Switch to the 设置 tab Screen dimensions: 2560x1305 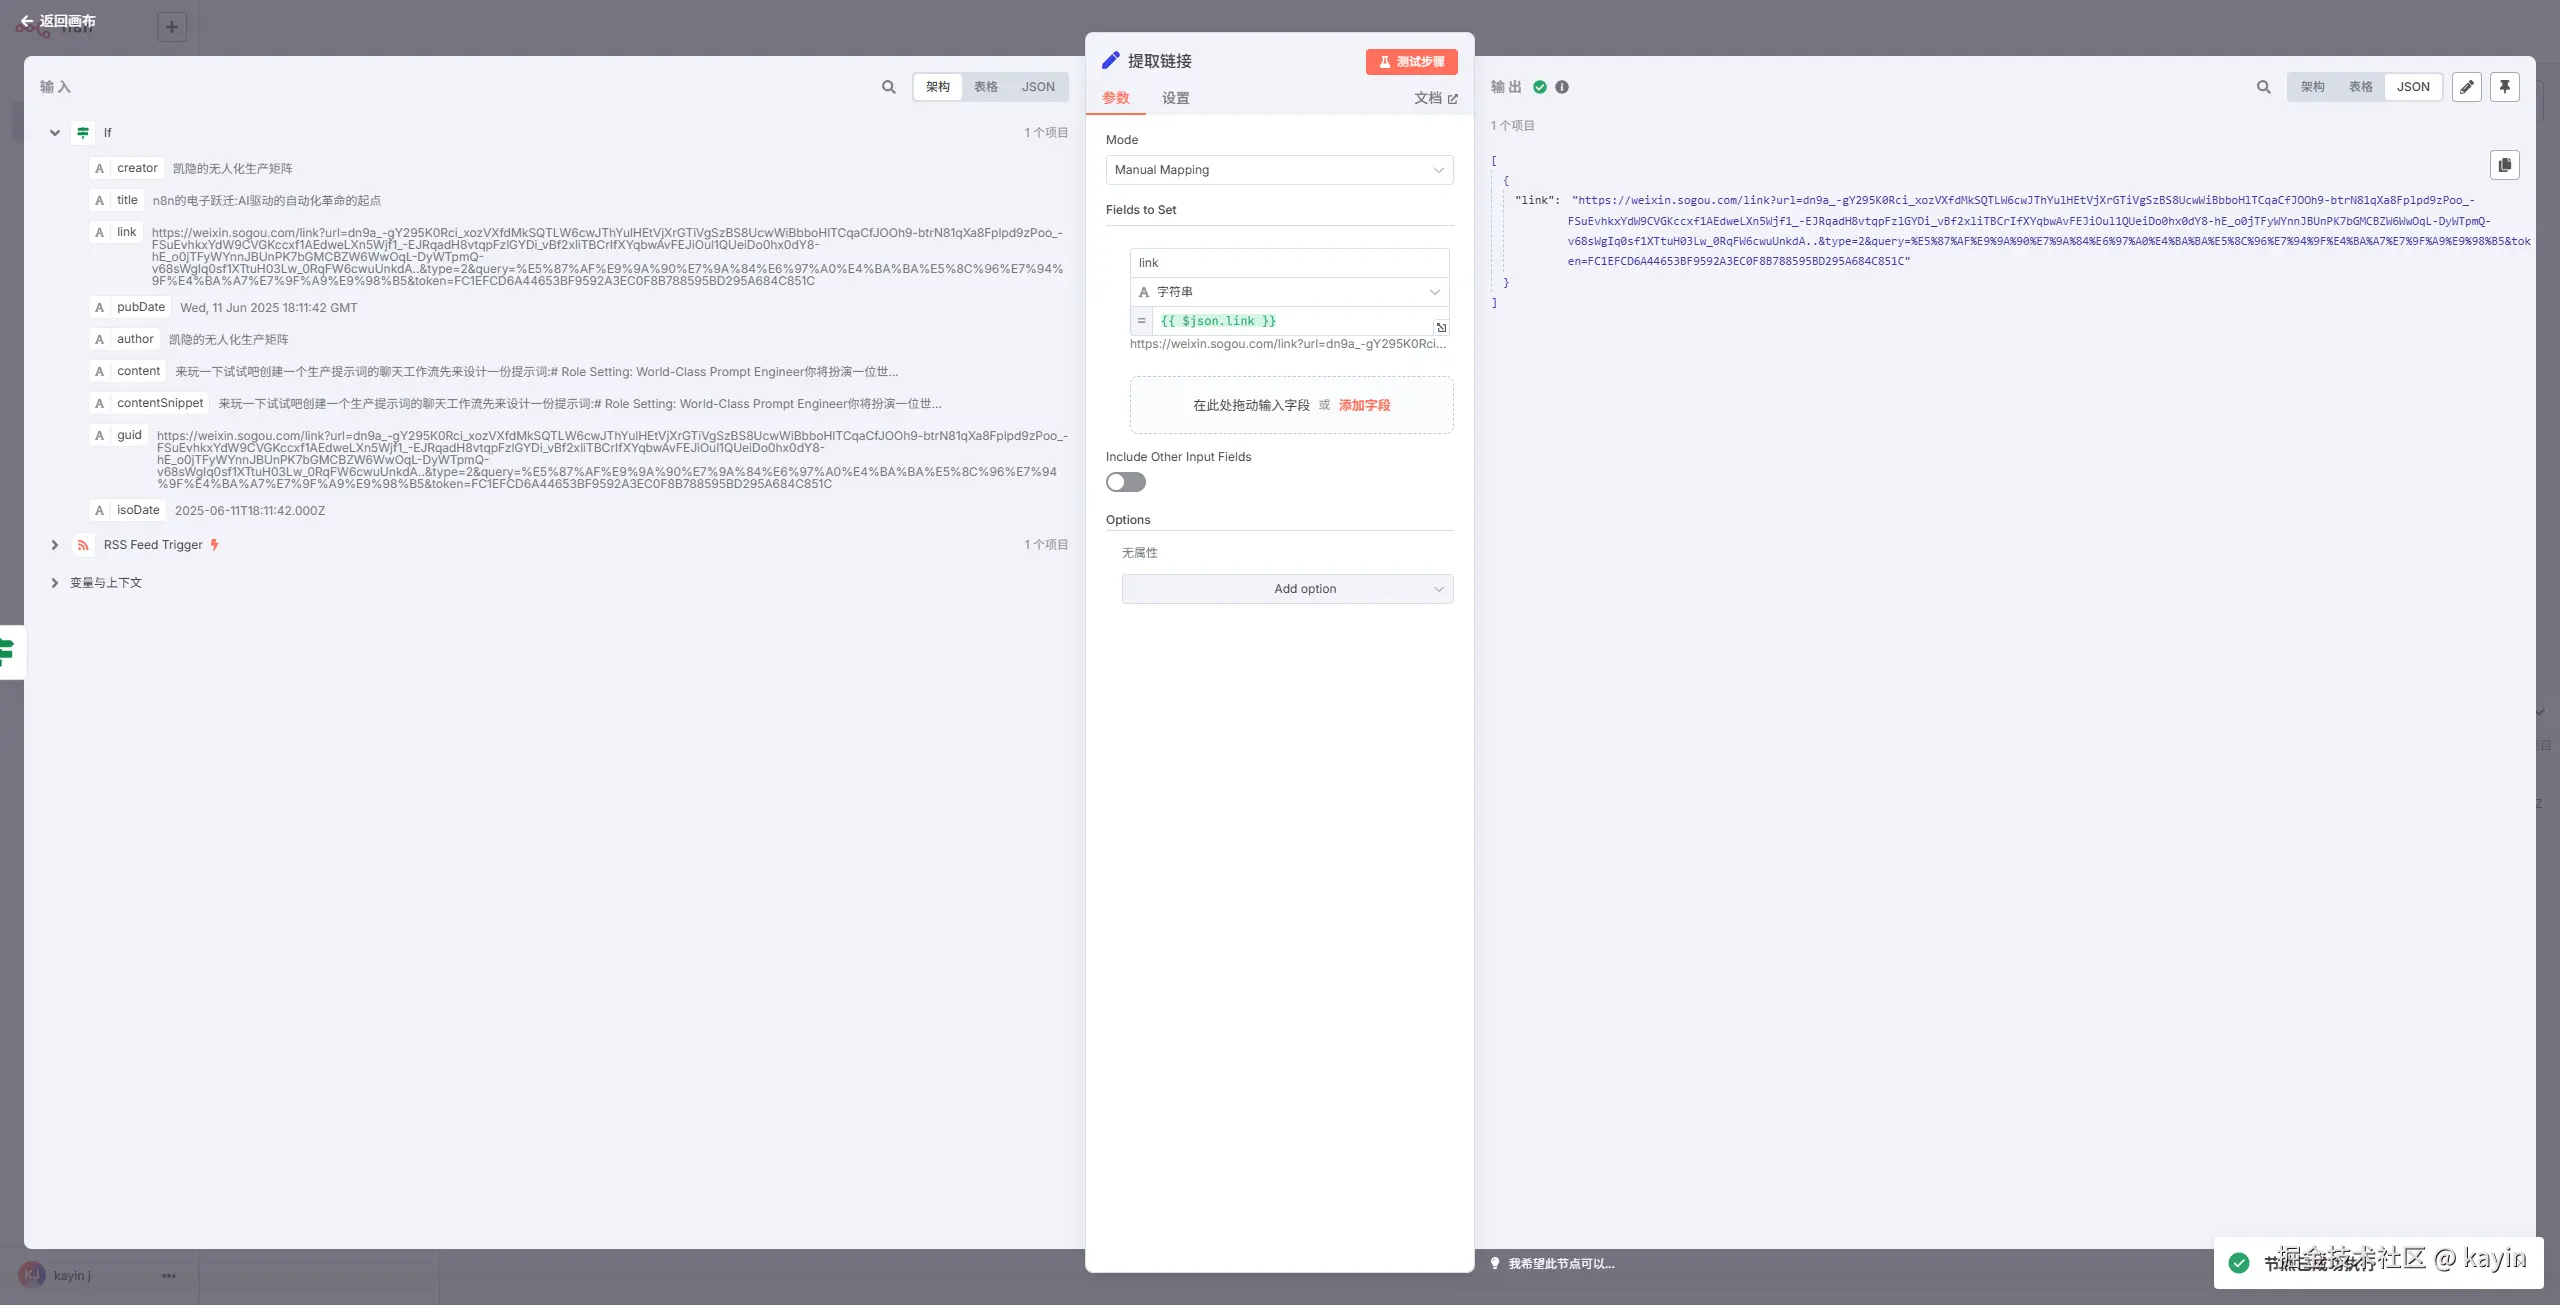(x=1175, y=98)
